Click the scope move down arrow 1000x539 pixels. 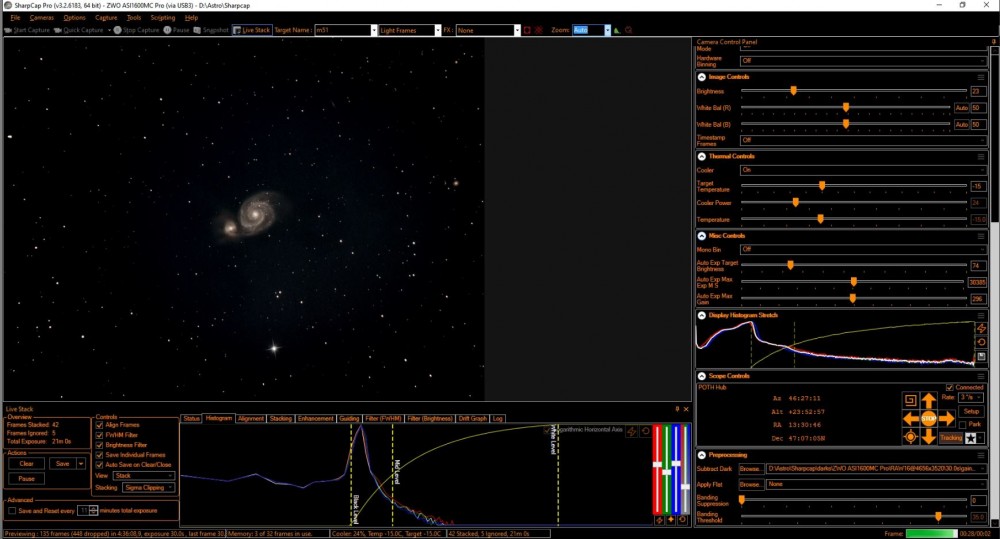(929, 437)
